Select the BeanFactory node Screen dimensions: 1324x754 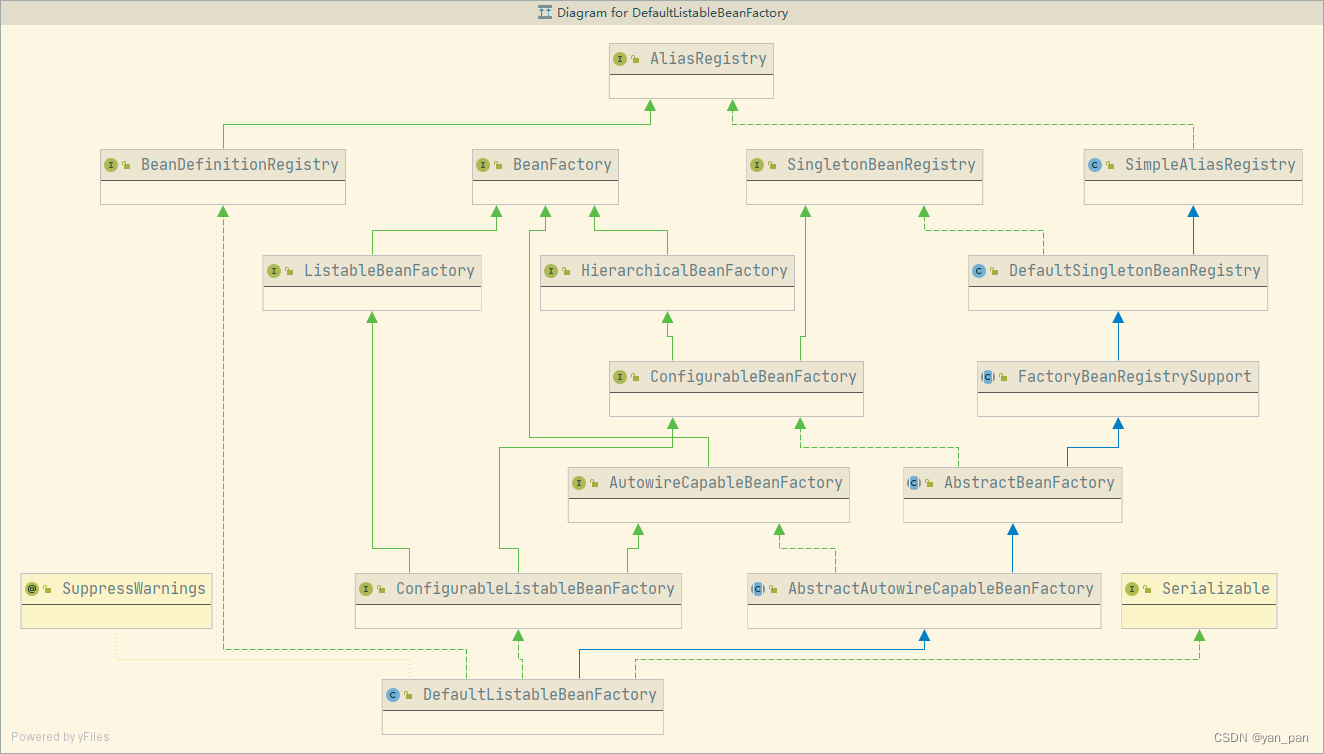pyautogui.click(x=545, y=177)
